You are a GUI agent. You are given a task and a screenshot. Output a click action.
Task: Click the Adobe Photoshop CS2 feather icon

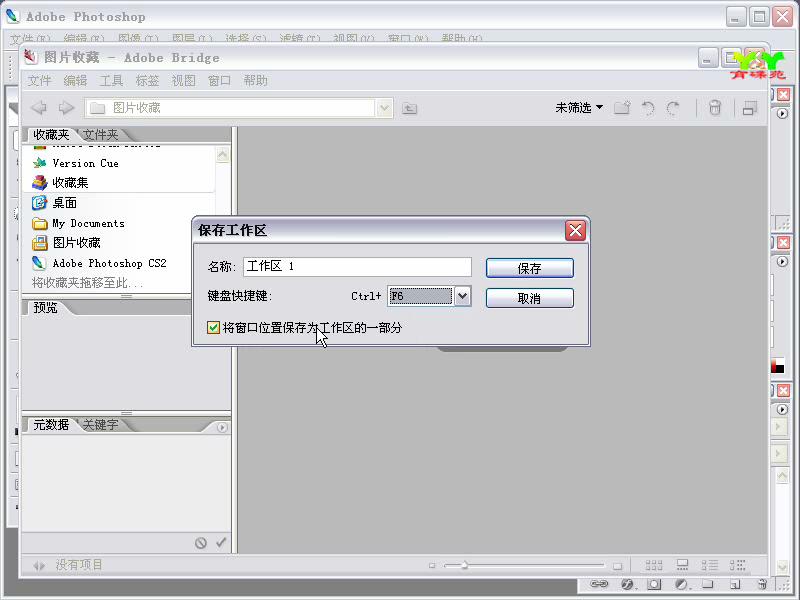[39, 263]
